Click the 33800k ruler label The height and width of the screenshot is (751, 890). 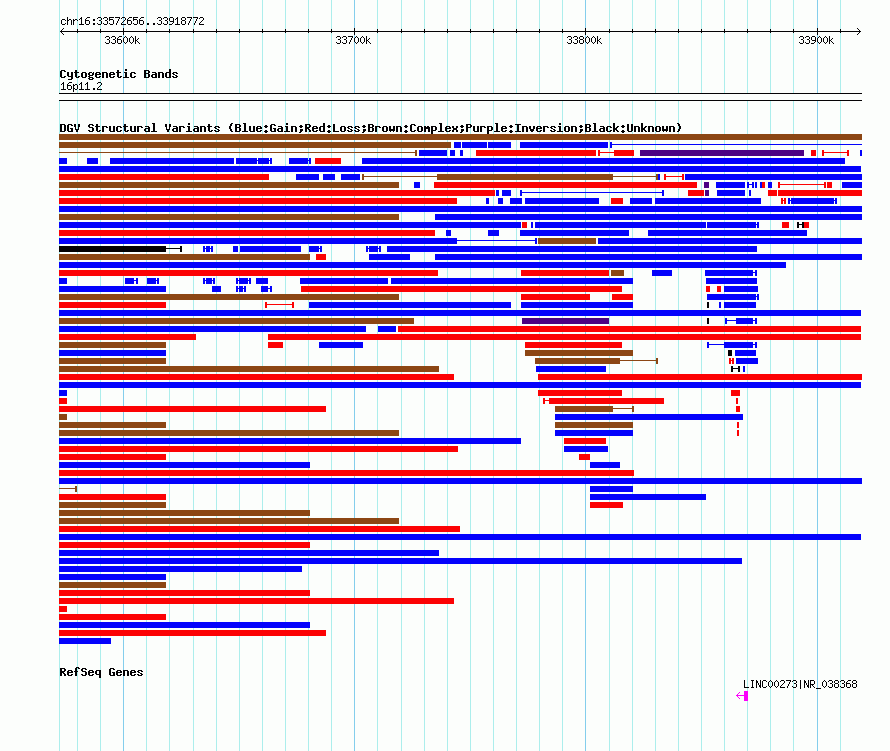[584, 40]
